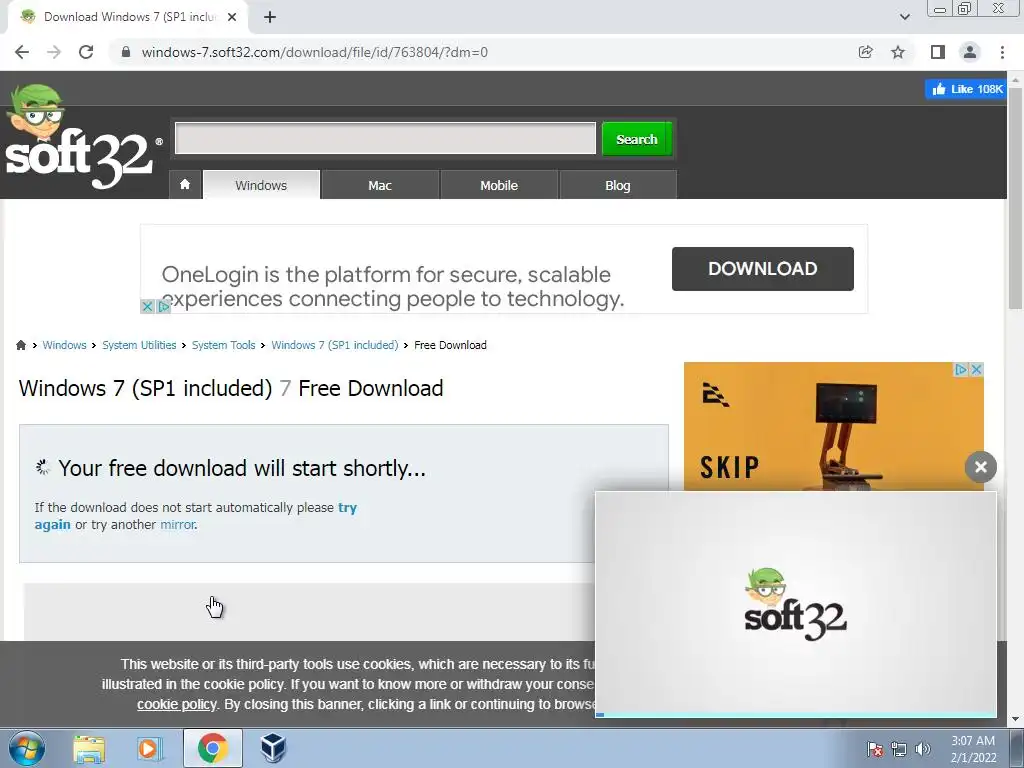Click the 'try again' download link
This screenshot has height=768, width=1024.
pyautogui.click(x=347, y=507)
